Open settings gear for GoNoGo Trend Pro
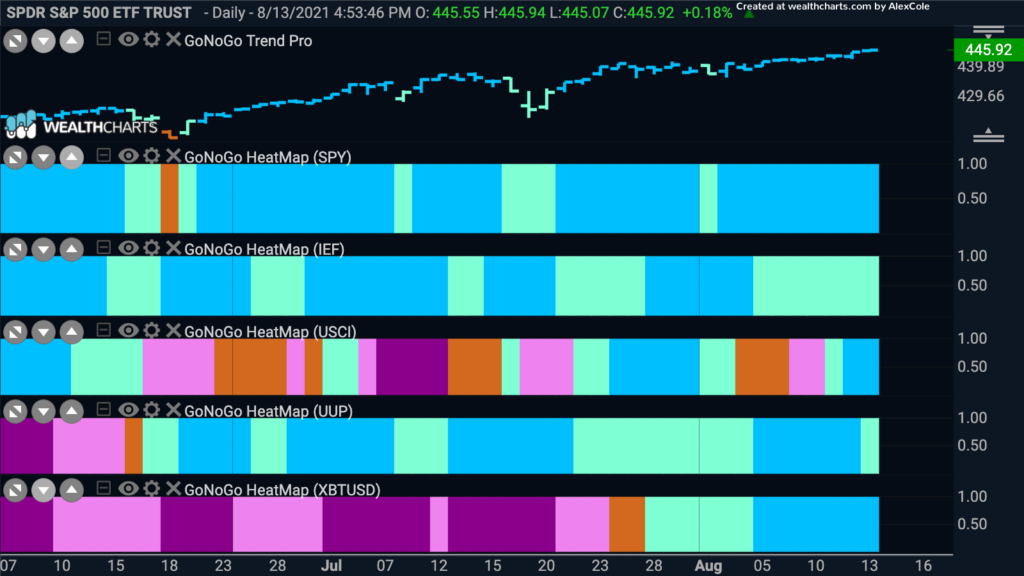1024x576 pixels. click(152, 39)
